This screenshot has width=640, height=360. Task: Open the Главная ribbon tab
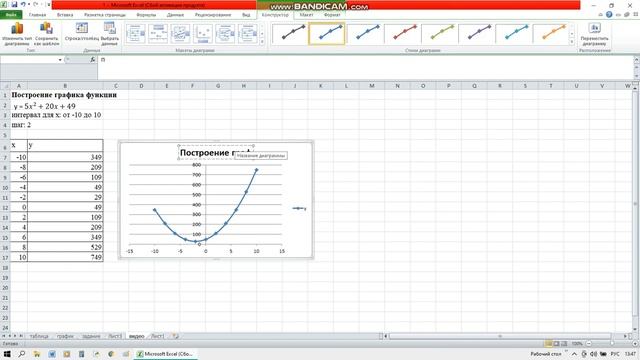[x=38, y=15]
